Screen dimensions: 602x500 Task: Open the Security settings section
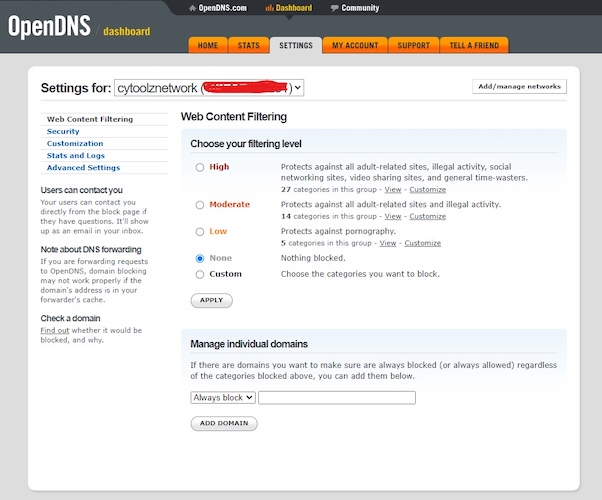click(x=63, y=131)
